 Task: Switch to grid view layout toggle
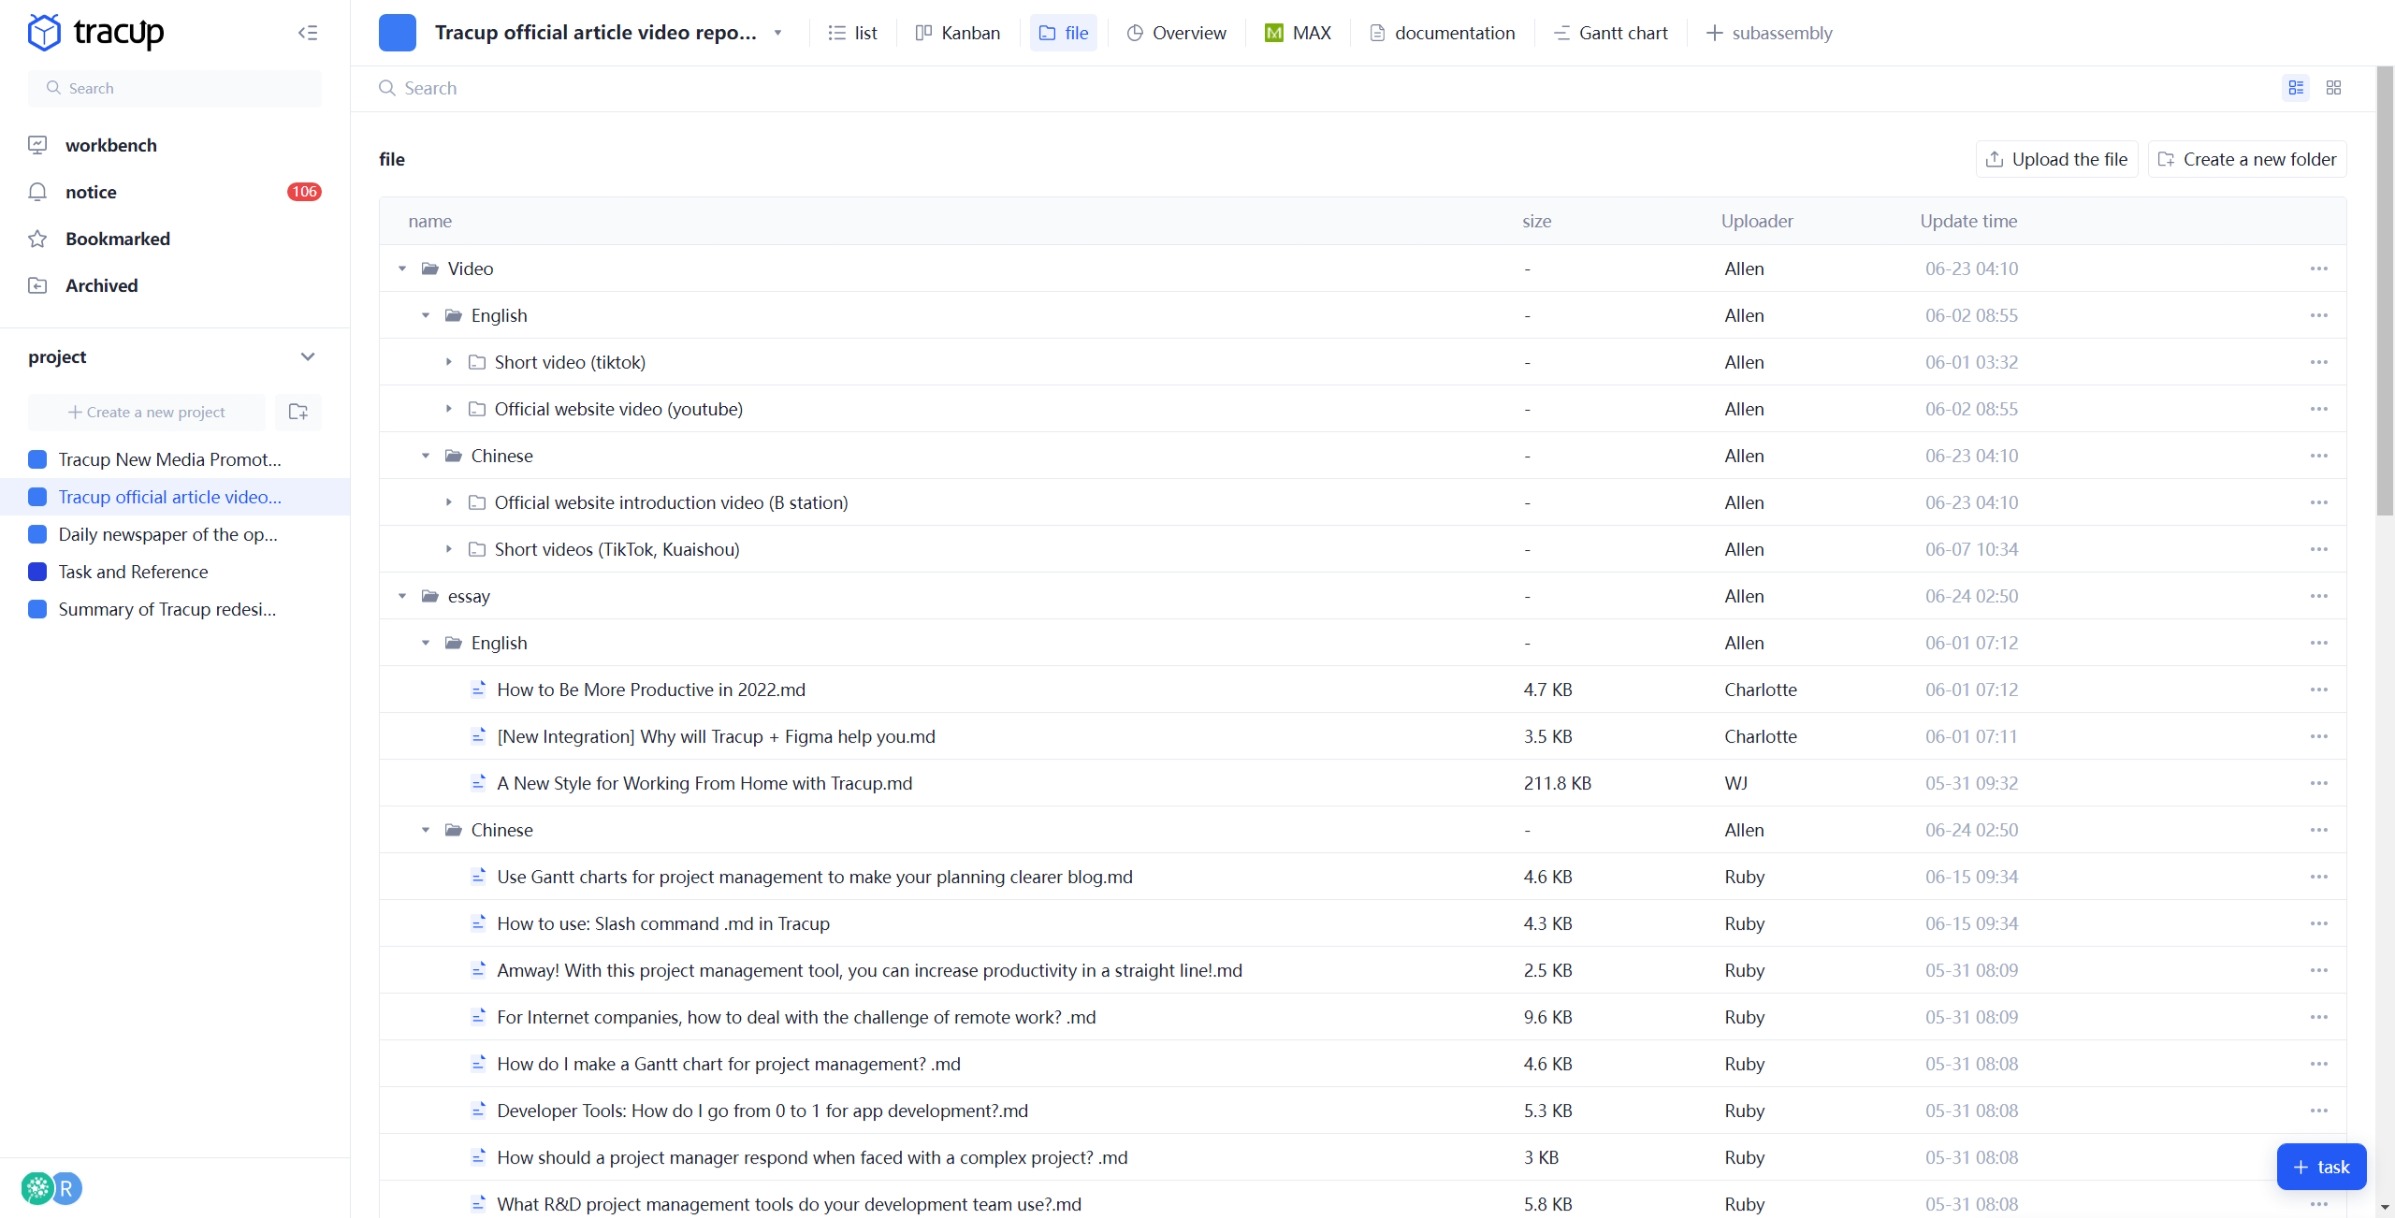point(2333,88)
